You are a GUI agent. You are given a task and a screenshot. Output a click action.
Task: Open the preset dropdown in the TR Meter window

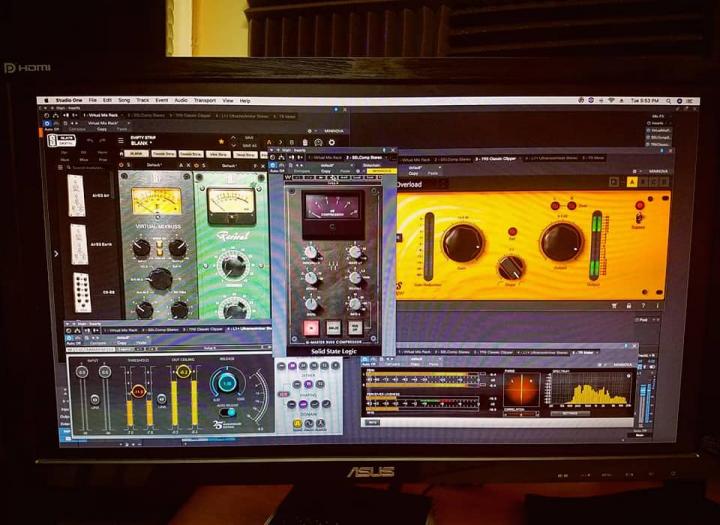(416, 359)
